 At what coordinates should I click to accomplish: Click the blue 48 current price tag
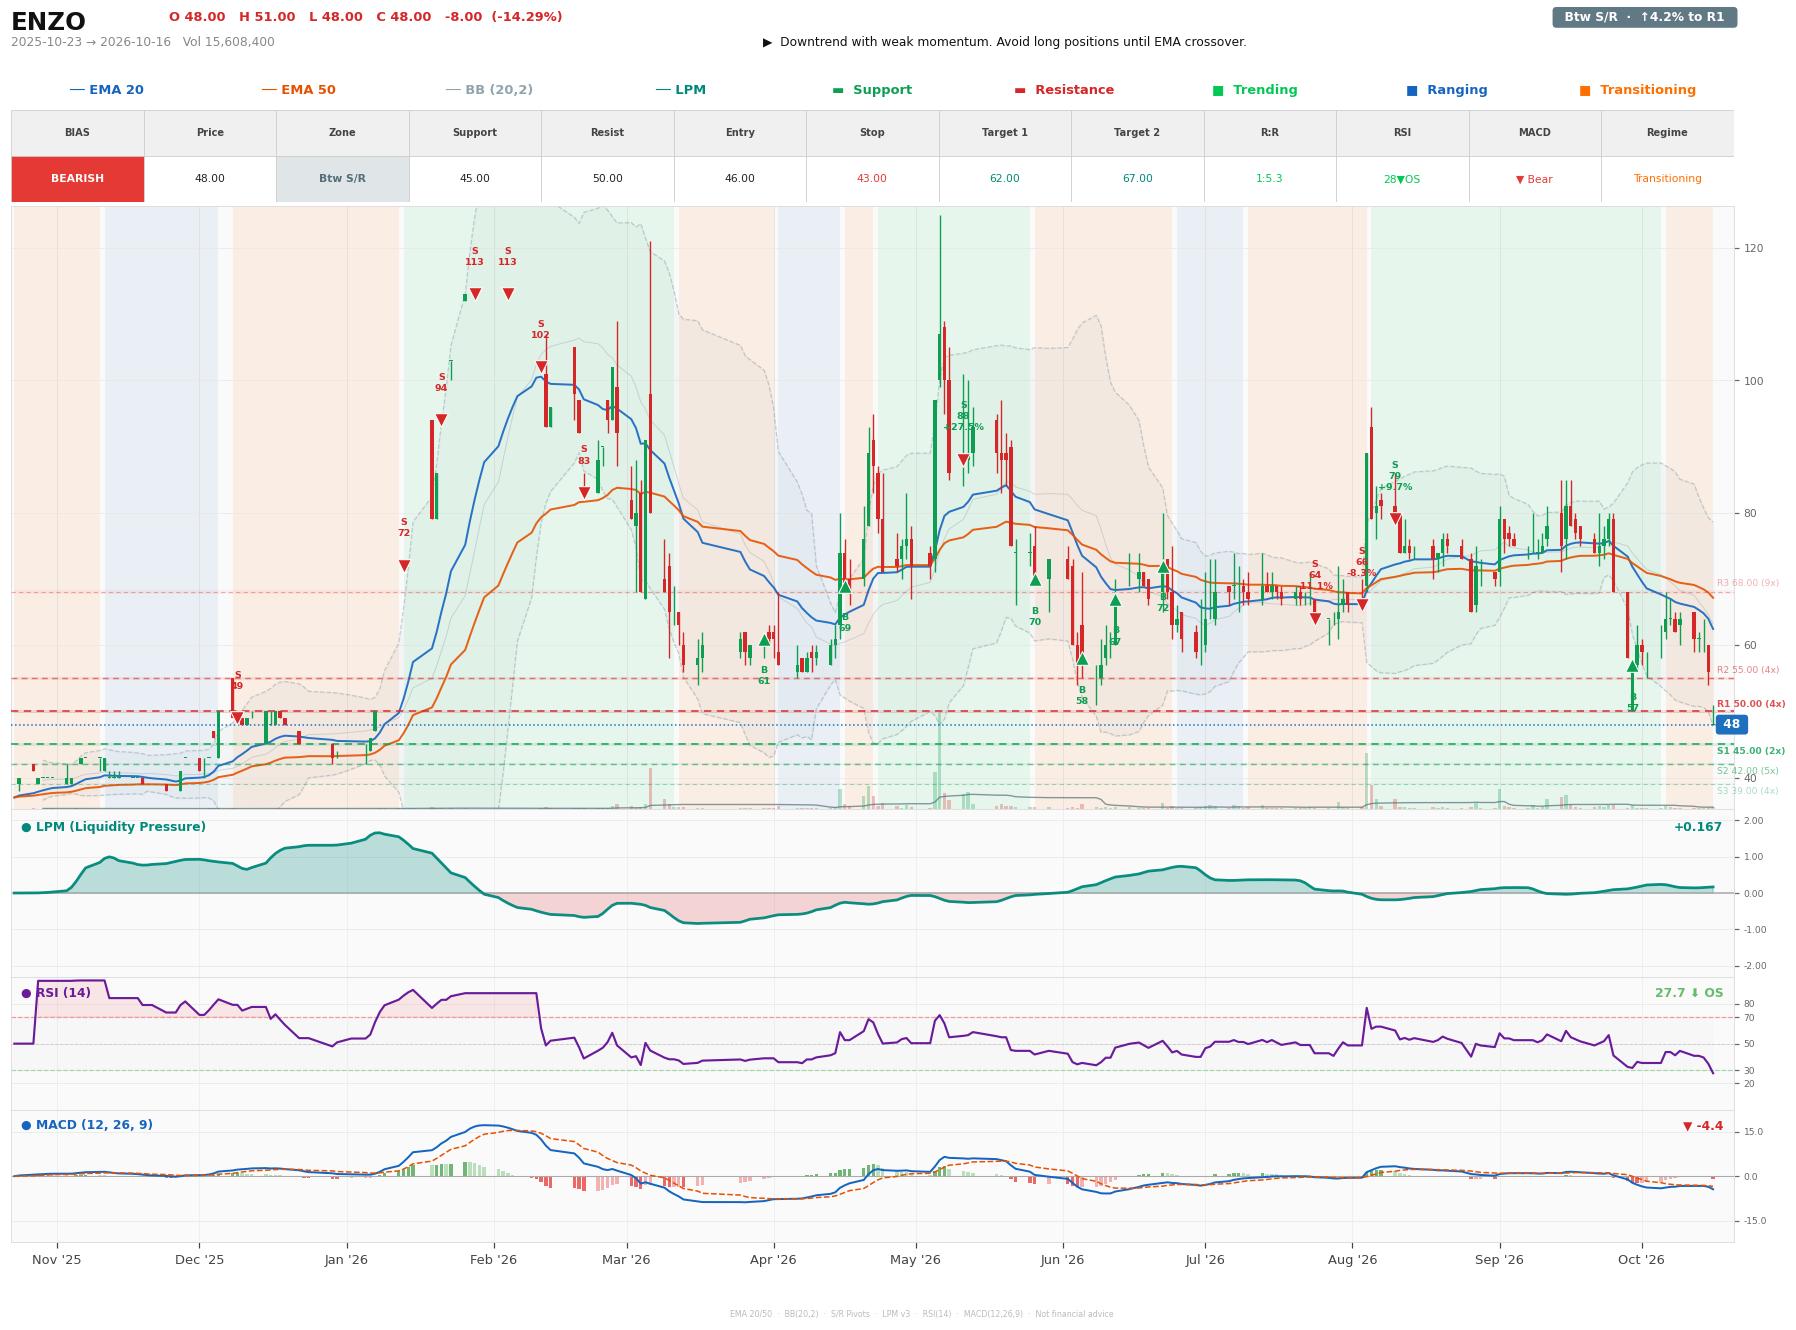(x=1731, y=725)
